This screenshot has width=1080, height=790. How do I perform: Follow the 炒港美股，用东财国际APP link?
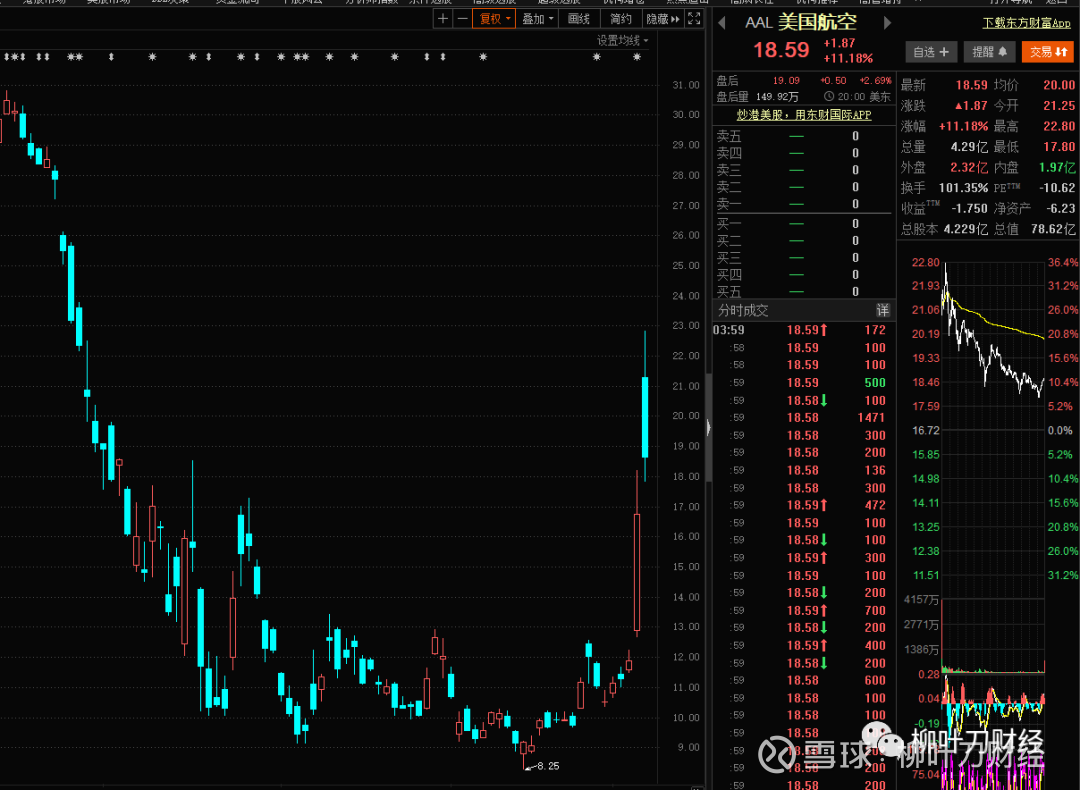coord(804,115)
